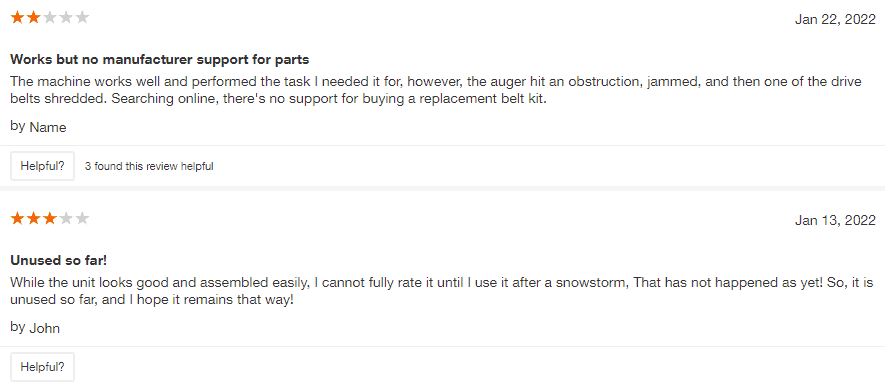Open the 'Unused so far!' review title
The height and width of the screenshot is (387, 885).
59,260
